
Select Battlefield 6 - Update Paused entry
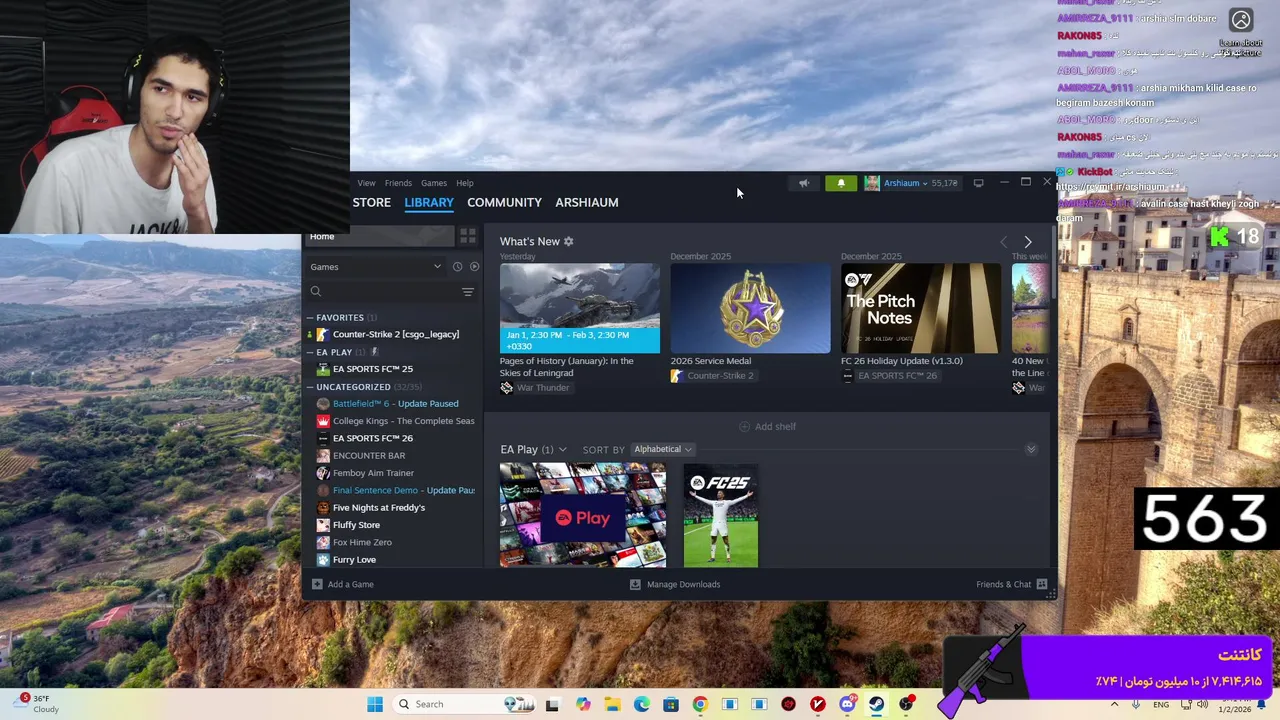tap(396, 404)
